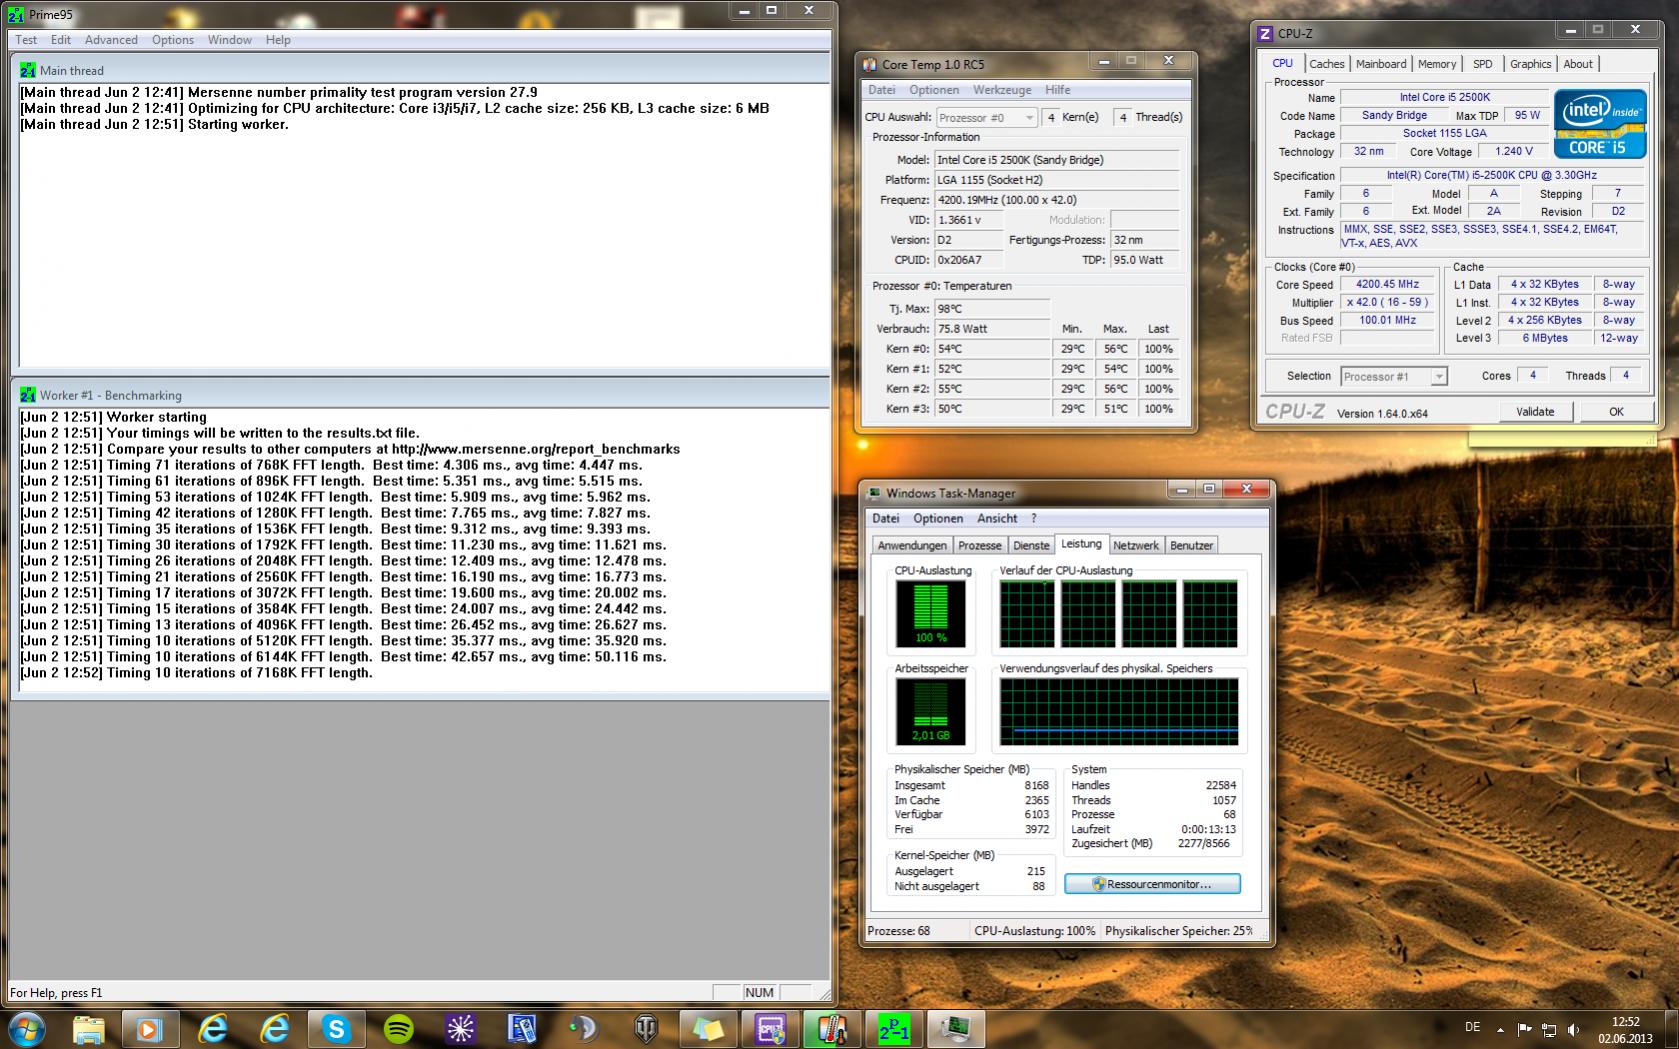Switch to the Memory tab in CPU-Z

point(1437,64)
